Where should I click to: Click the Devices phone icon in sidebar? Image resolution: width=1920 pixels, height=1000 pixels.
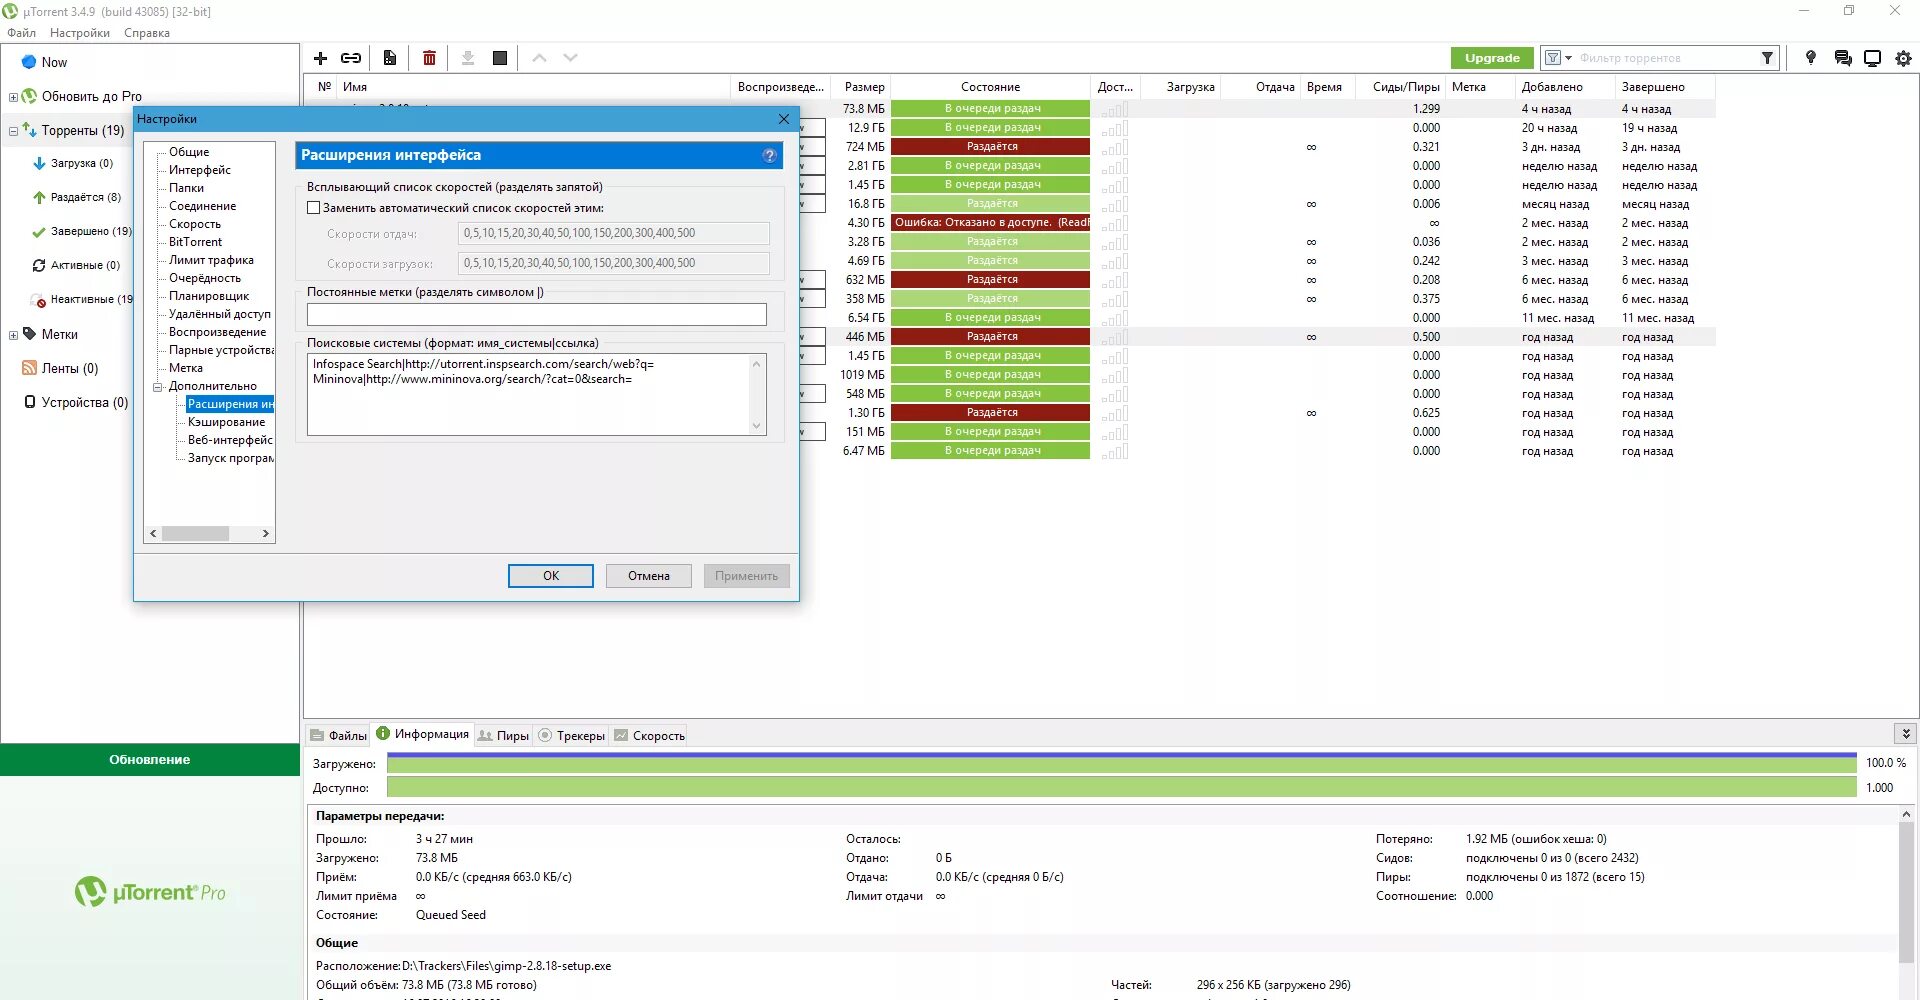(x=30, y=402)
